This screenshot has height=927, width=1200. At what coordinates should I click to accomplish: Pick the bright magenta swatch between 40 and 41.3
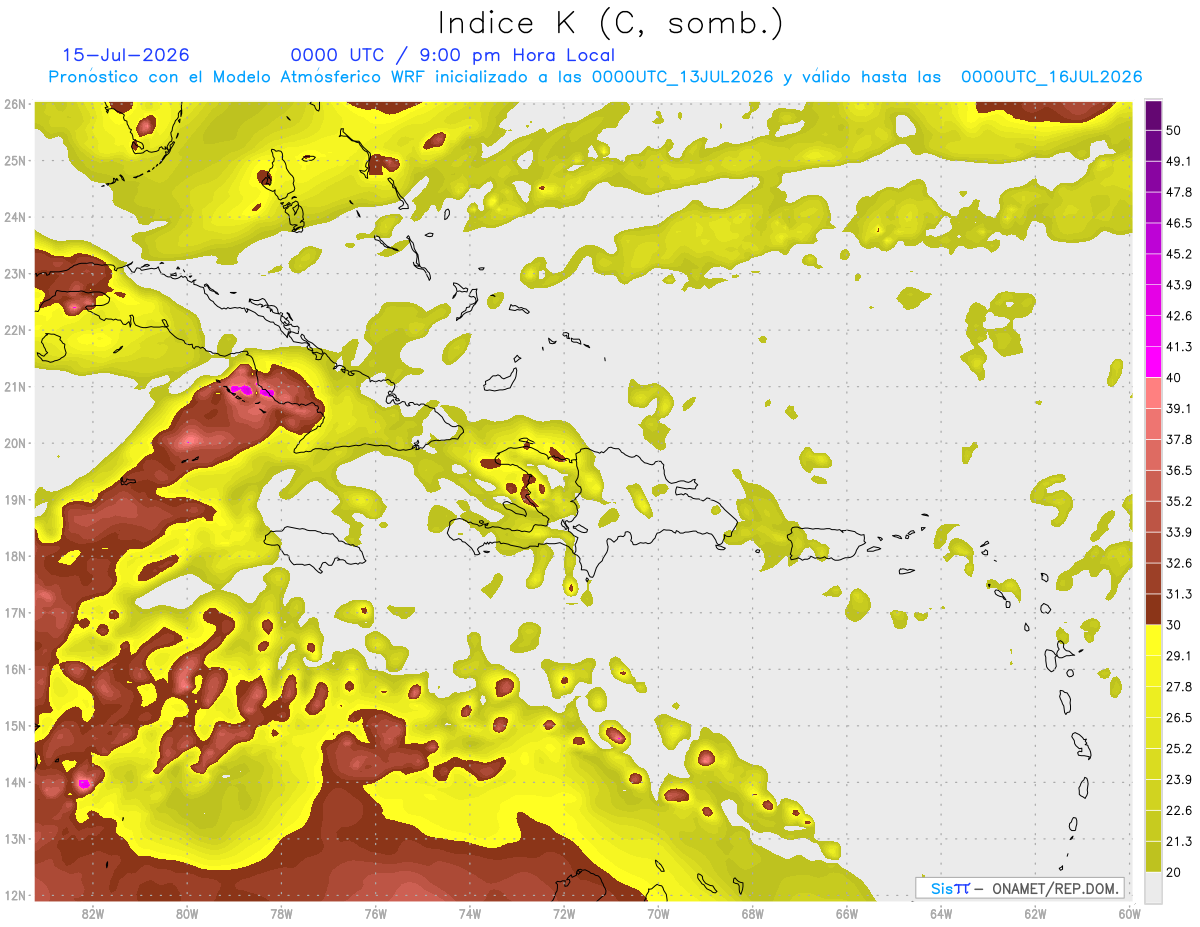point(1153,361)
